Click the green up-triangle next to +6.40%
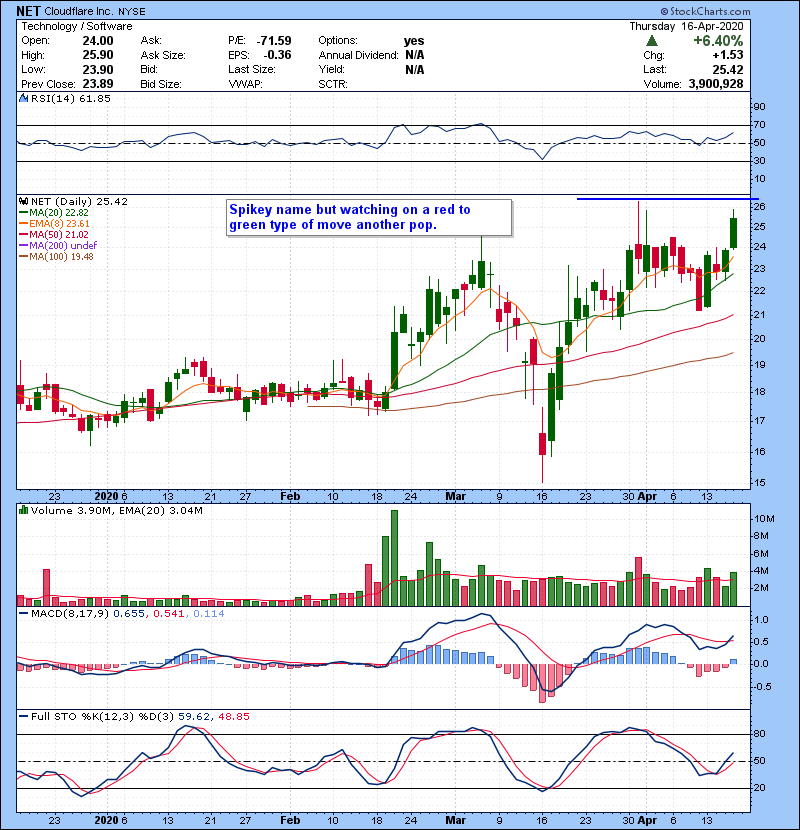 (x=652, y=41)
